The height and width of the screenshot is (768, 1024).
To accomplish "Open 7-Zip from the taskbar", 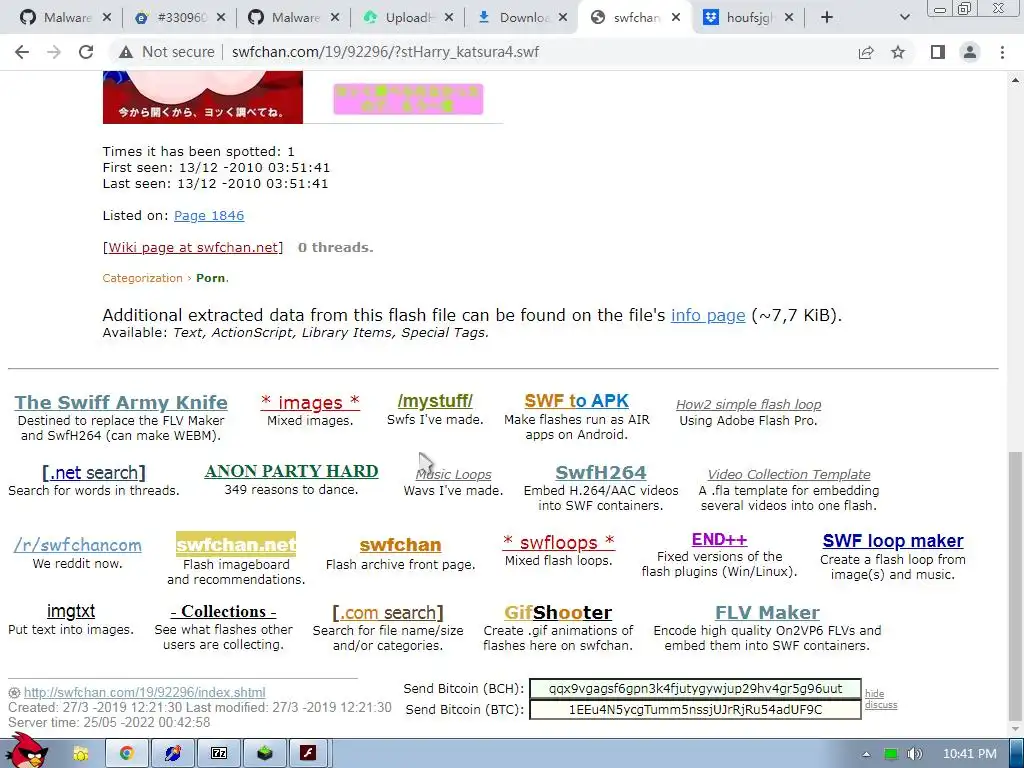I will 219,753.
